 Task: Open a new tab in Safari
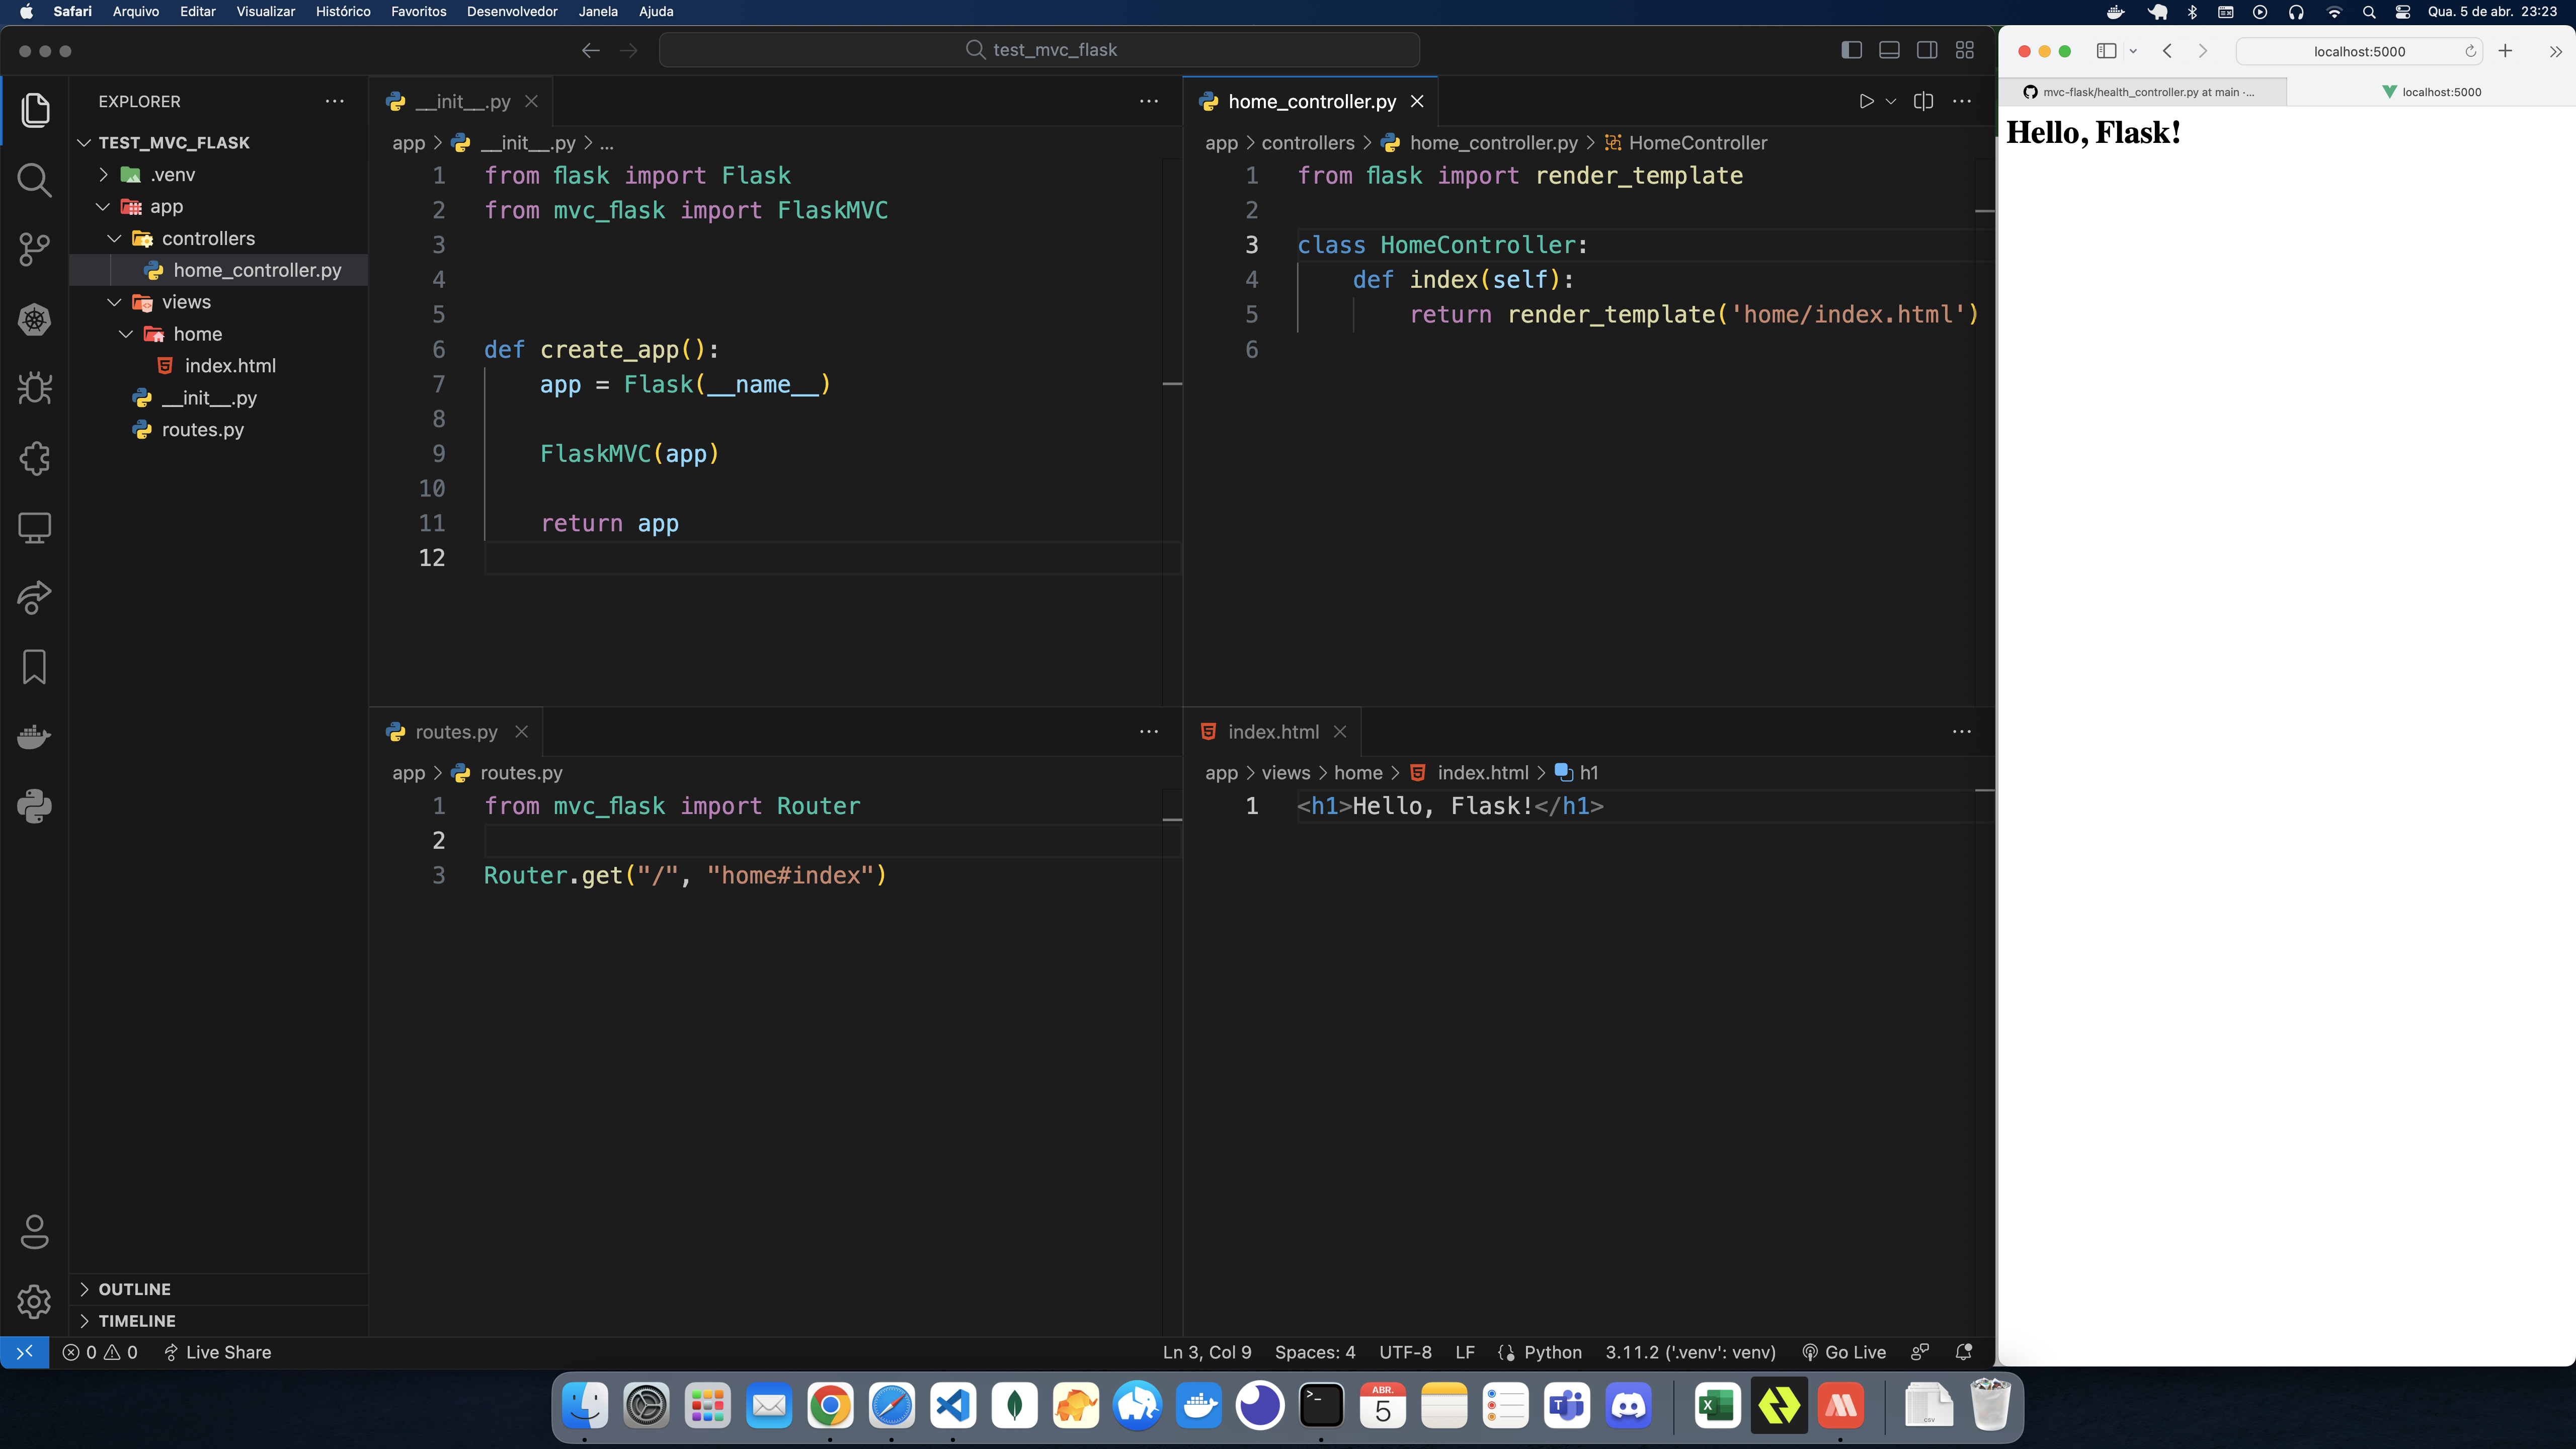click(2505, 51)
